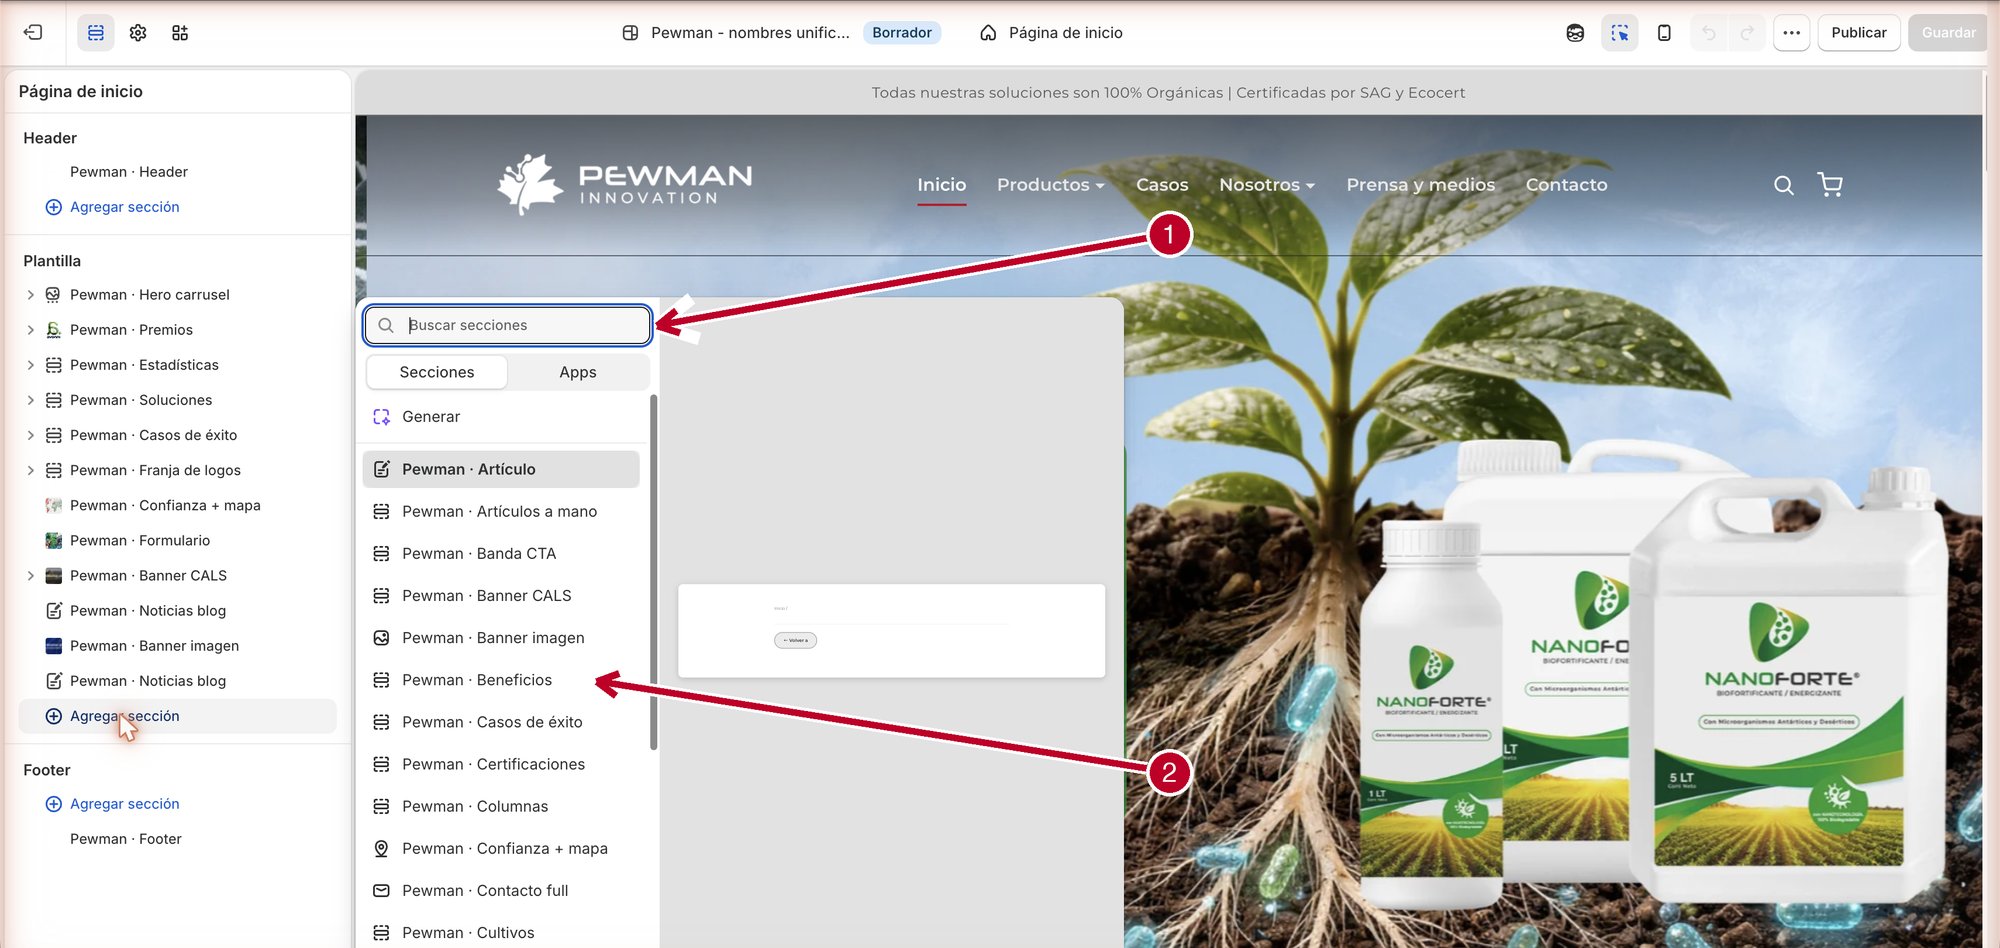Select Pewman · Banda CTA section
This screenshot has height=948, width=2000.
tap(501, 554)
